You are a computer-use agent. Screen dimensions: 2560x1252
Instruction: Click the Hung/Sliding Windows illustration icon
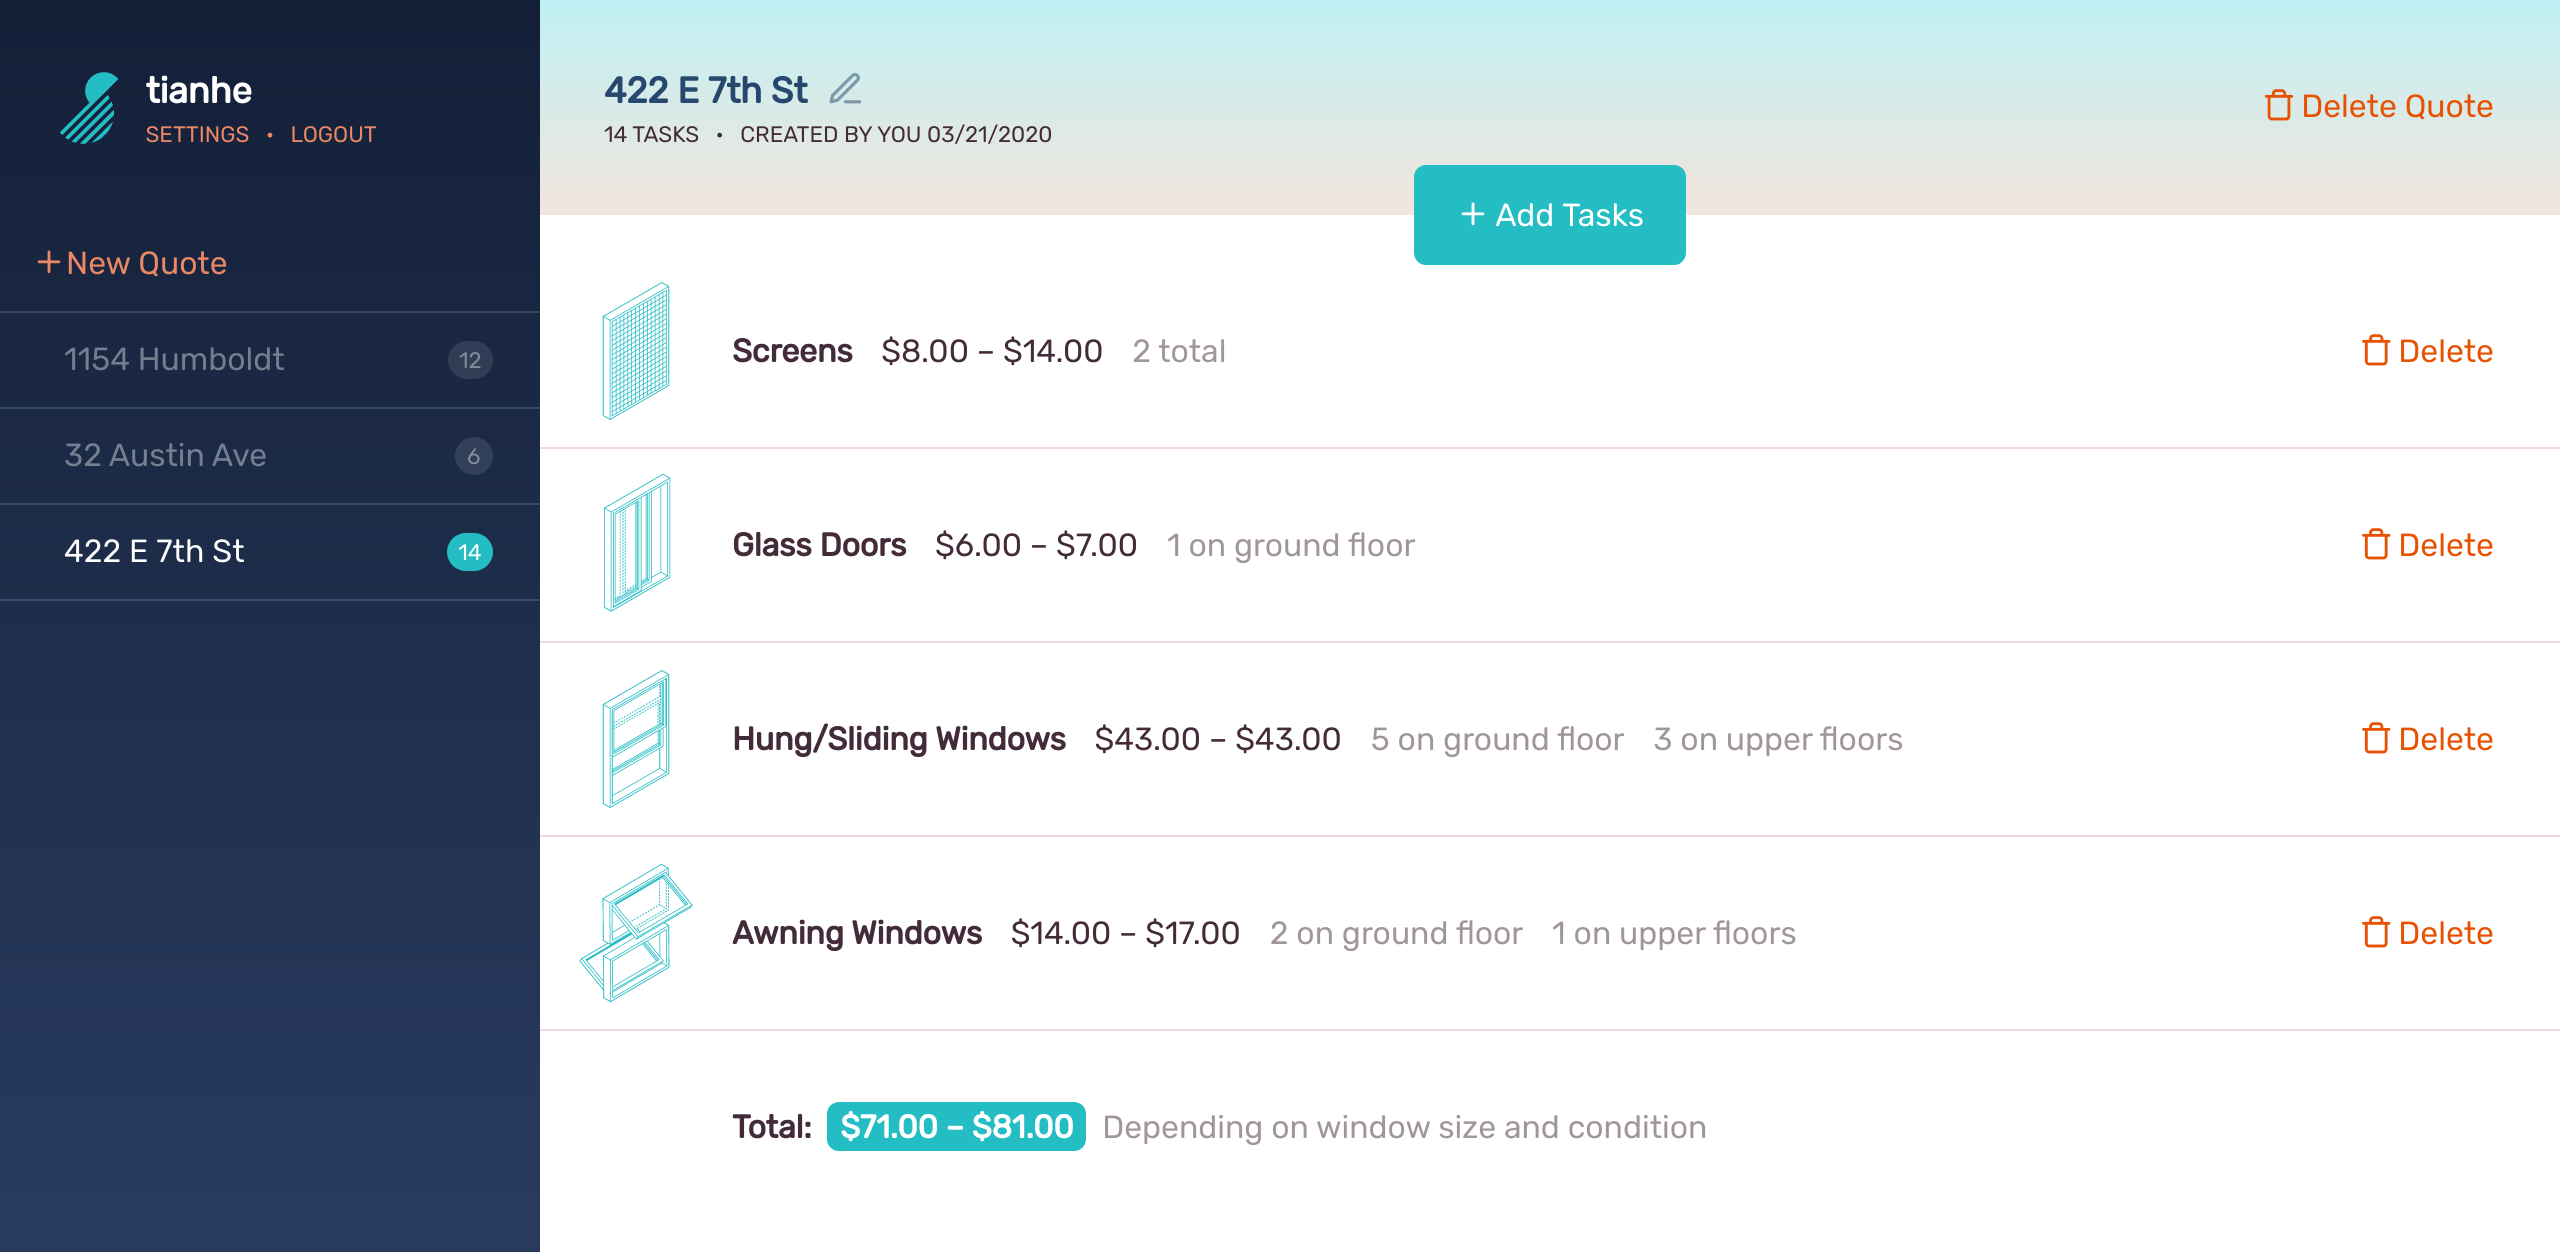[636, 739]
